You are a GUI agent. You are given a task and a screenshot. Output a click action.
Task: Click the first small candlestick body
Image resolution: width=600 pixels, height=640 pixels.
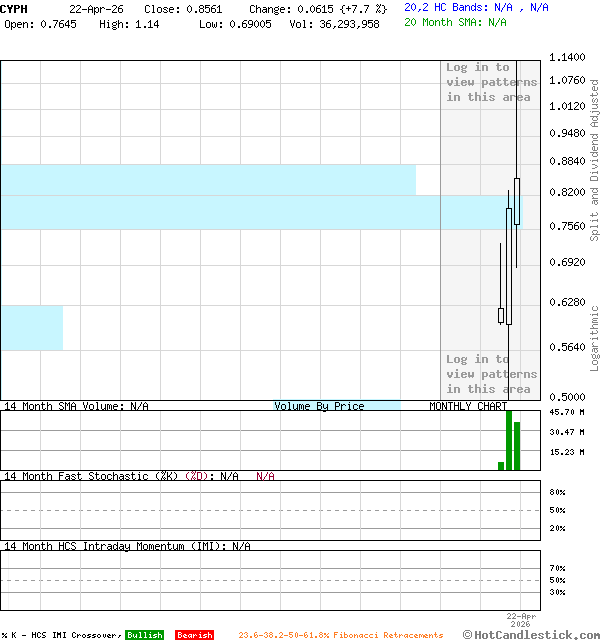(x=501, y=316)
